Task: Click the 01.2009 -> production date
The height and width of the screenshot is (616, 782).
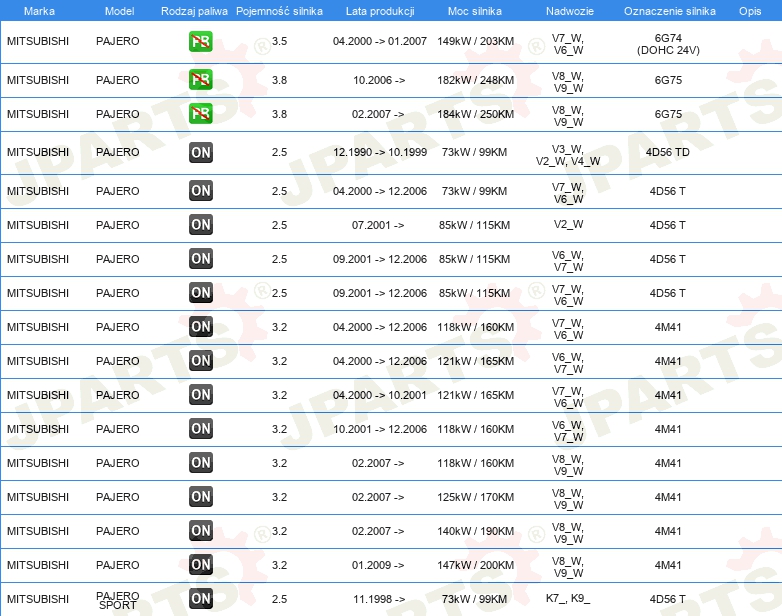Action: [378, 565]
